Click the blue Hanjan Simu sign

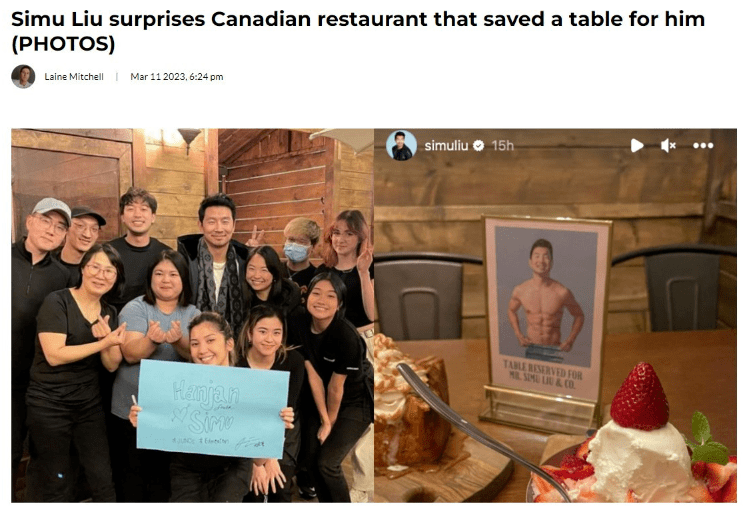[x=213, y=409]
